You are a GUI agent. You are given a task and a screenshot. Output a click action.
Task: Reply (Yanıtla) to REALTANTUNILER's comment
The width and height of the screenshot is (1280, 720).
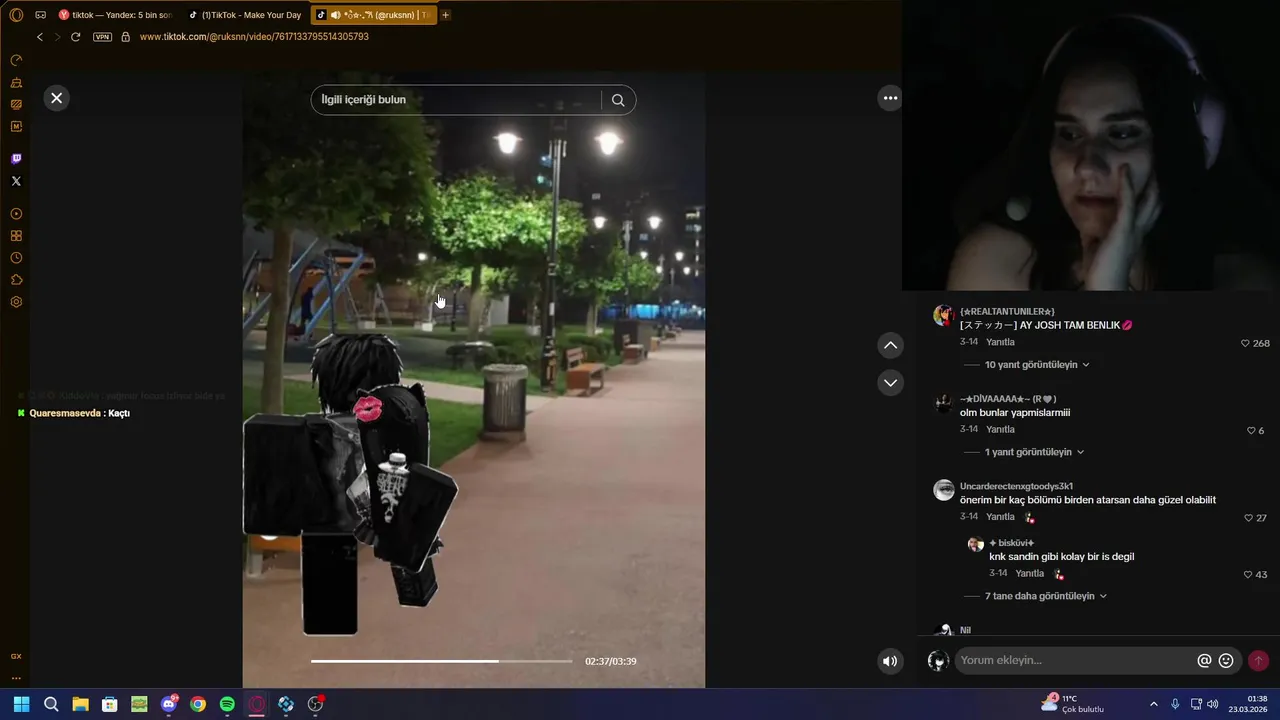(1000, 342)
